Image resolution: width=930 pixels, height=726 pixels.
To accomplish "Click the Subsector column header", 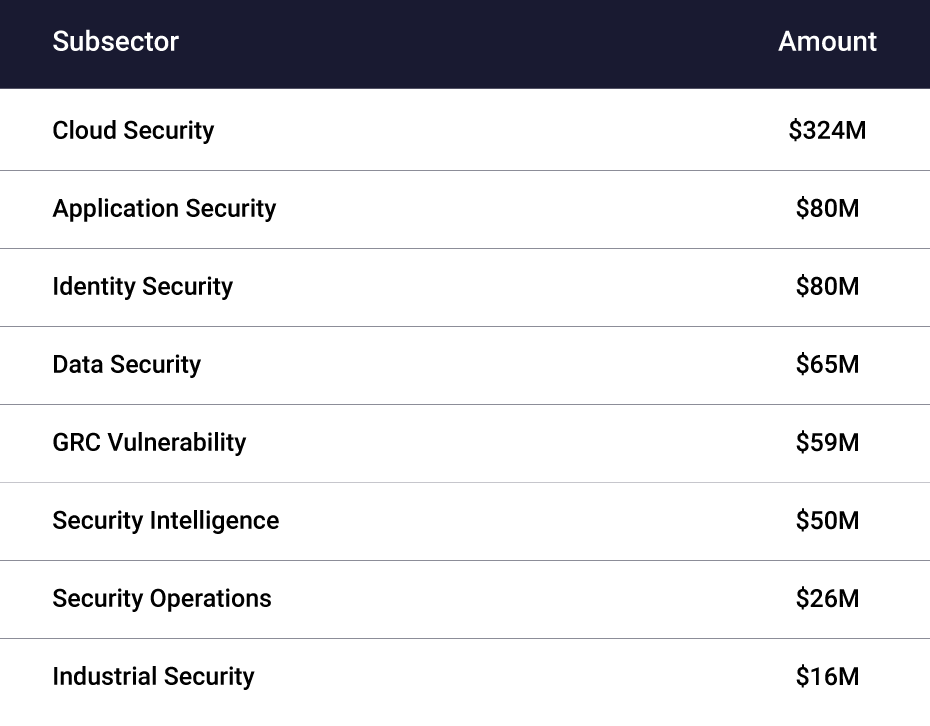I will pos(115,42).
